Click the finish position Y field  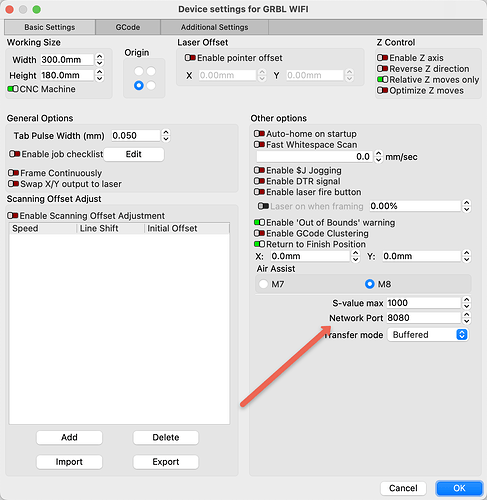pos(421,256)
